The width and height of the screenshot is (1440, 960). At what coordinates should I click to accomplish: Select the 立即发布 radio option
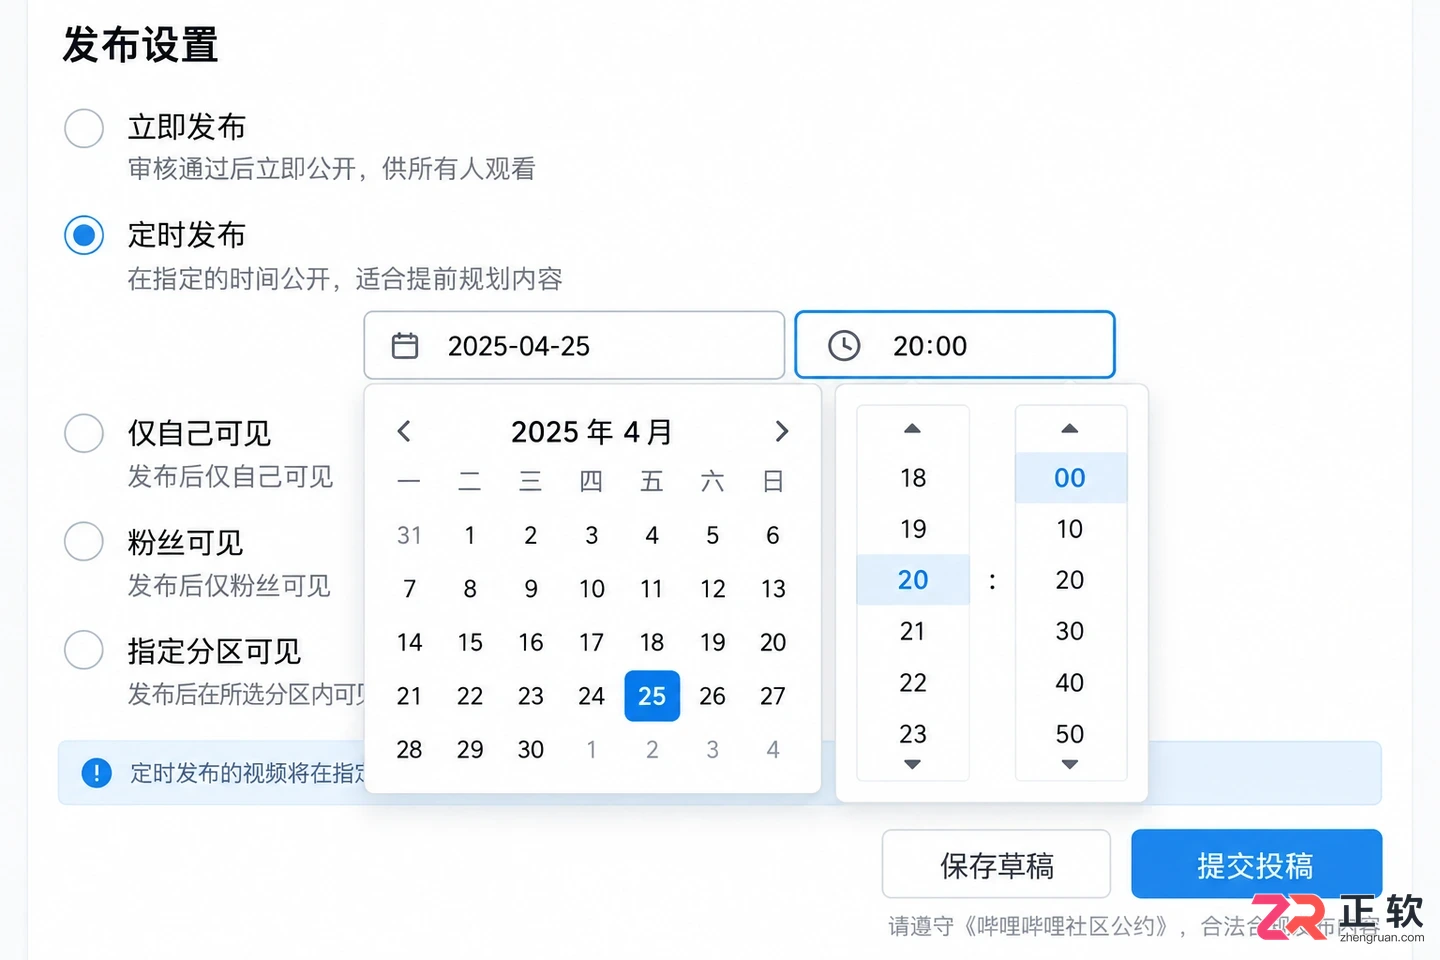coord(84,128)
